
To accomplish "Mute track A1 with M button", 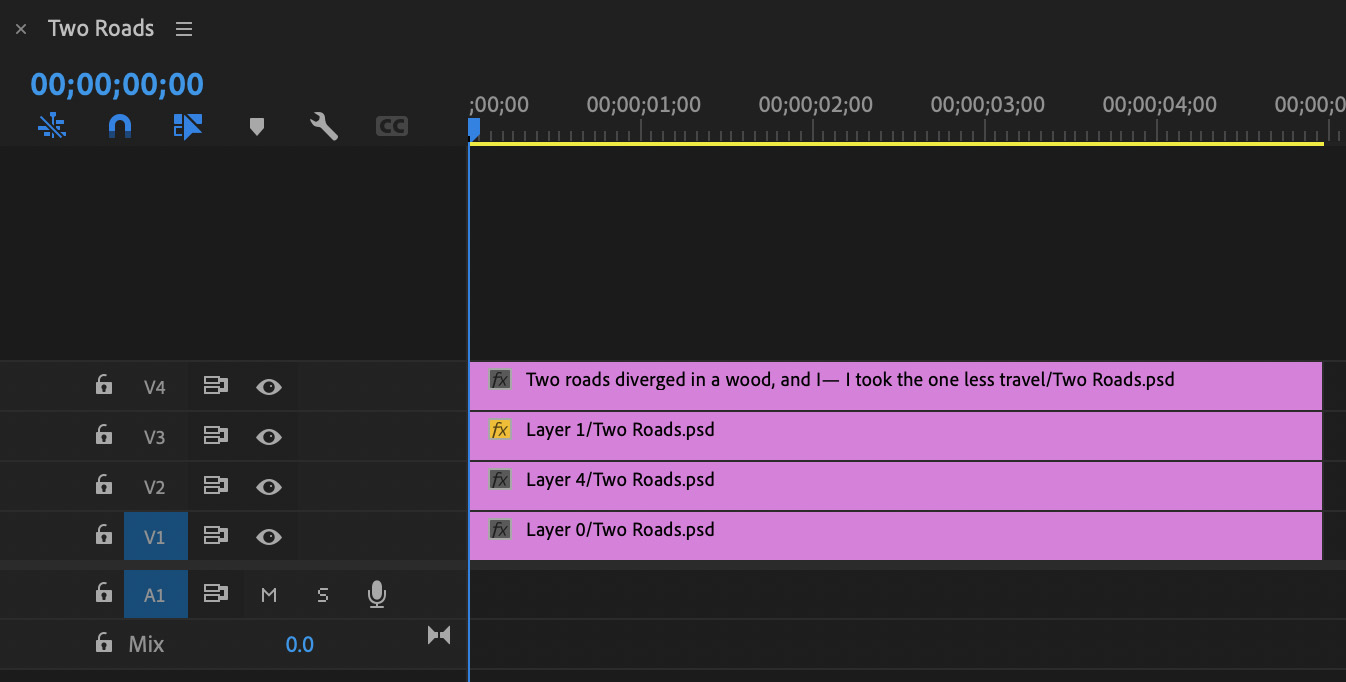I will coord(268,595).
